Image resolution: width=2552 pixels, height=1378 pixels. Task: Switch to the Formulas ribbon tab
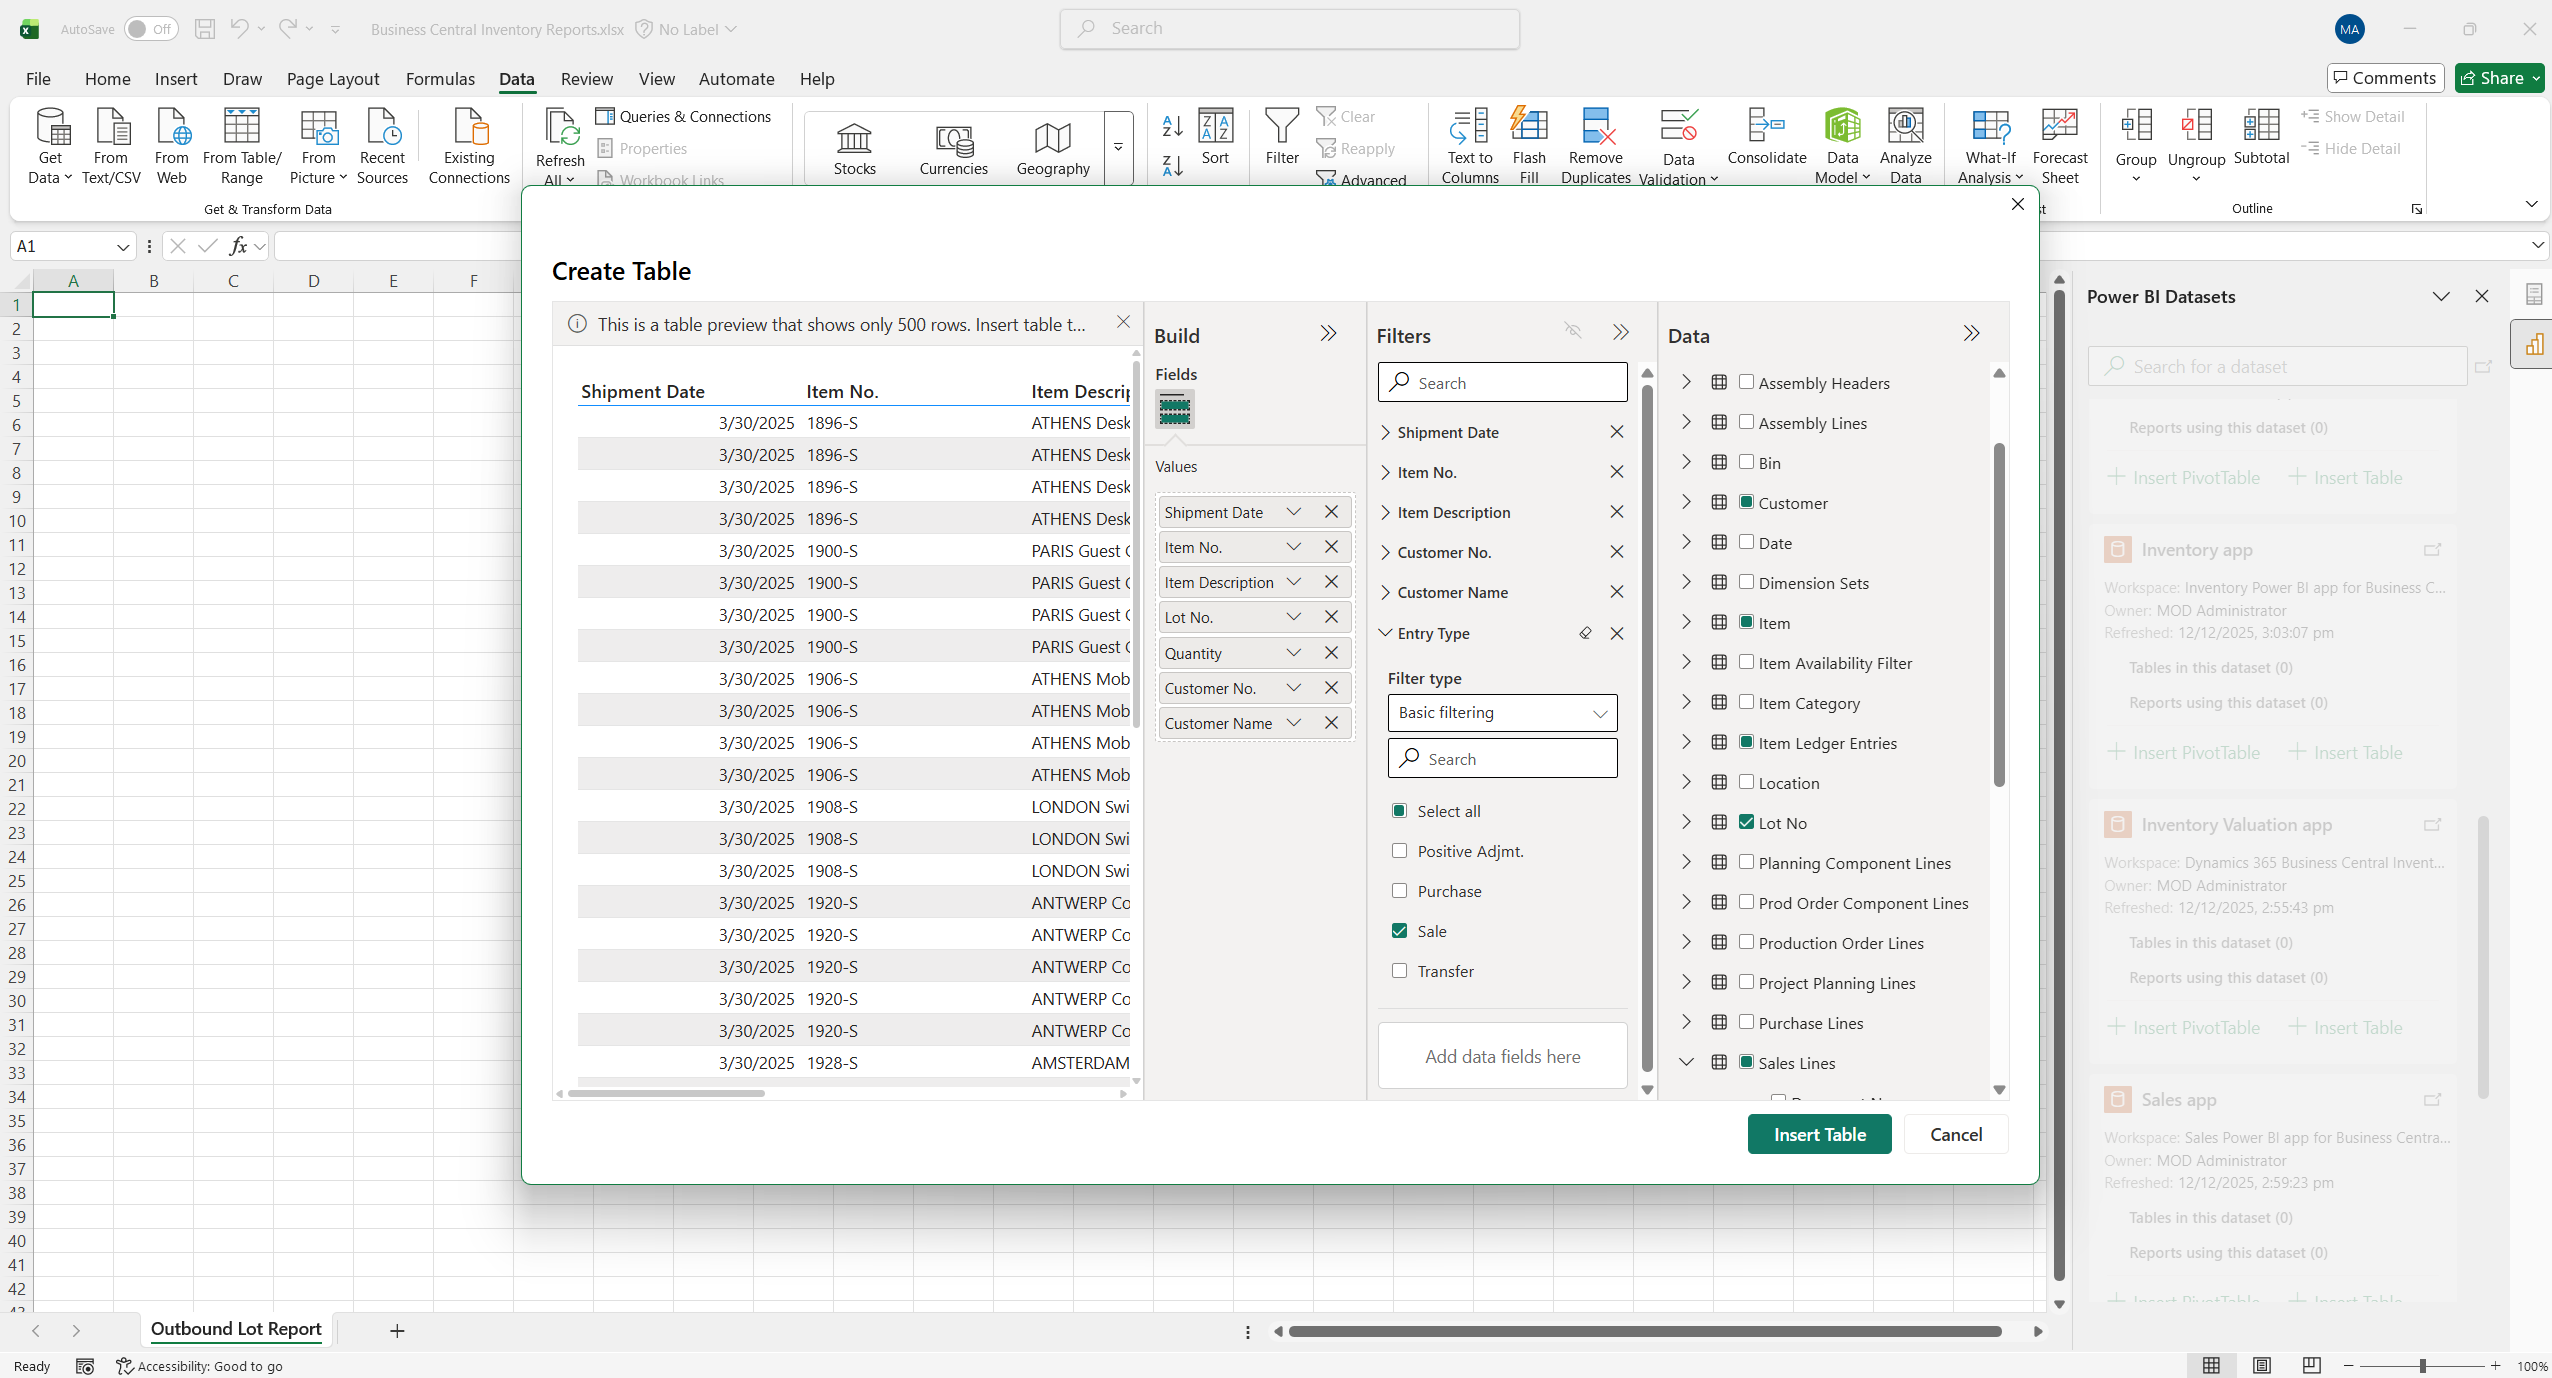(440, 79)
